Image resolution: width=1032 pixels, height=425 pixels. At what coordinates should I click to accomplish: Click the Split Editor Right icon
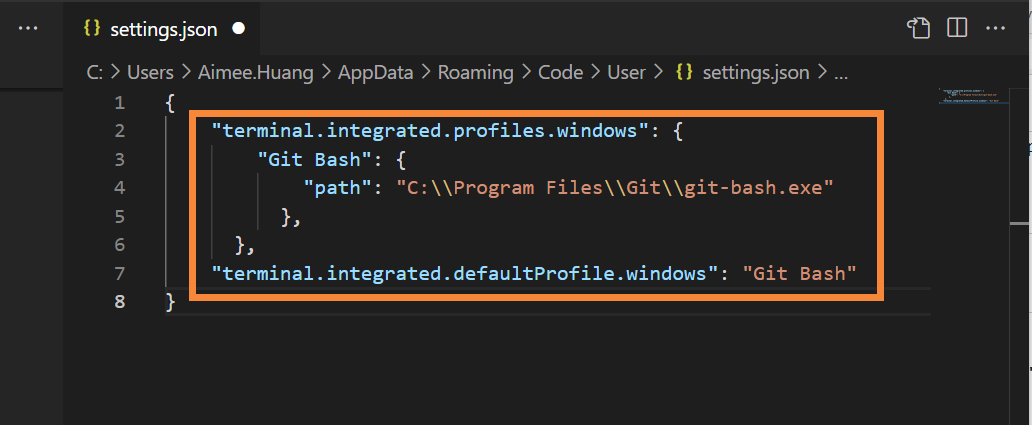click(957, 28)
